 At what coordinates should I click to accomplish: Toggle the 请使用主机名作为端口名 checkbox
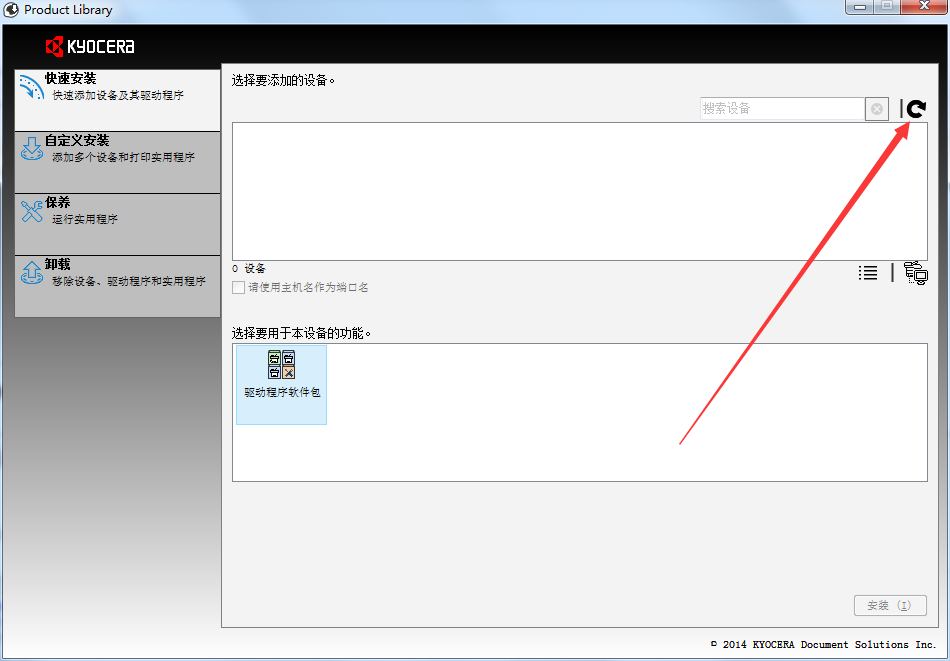(238, 288)
